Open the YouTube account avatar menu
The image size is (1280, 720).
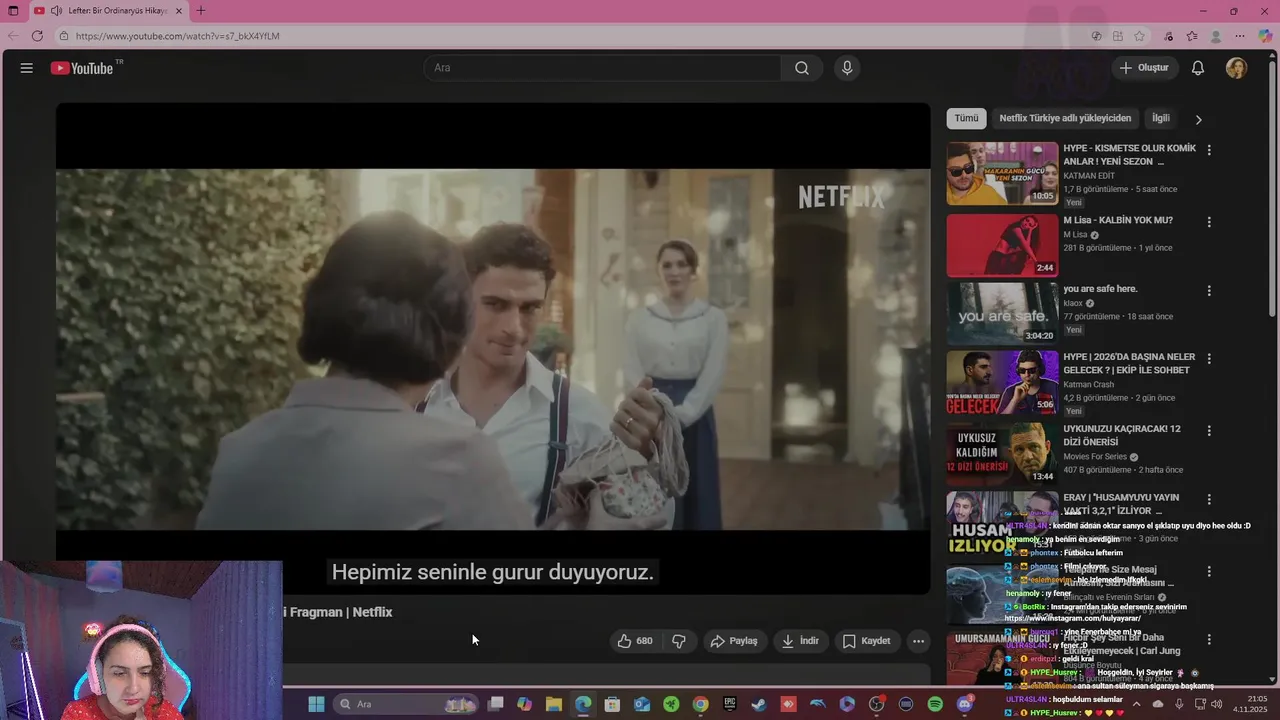1237,68
